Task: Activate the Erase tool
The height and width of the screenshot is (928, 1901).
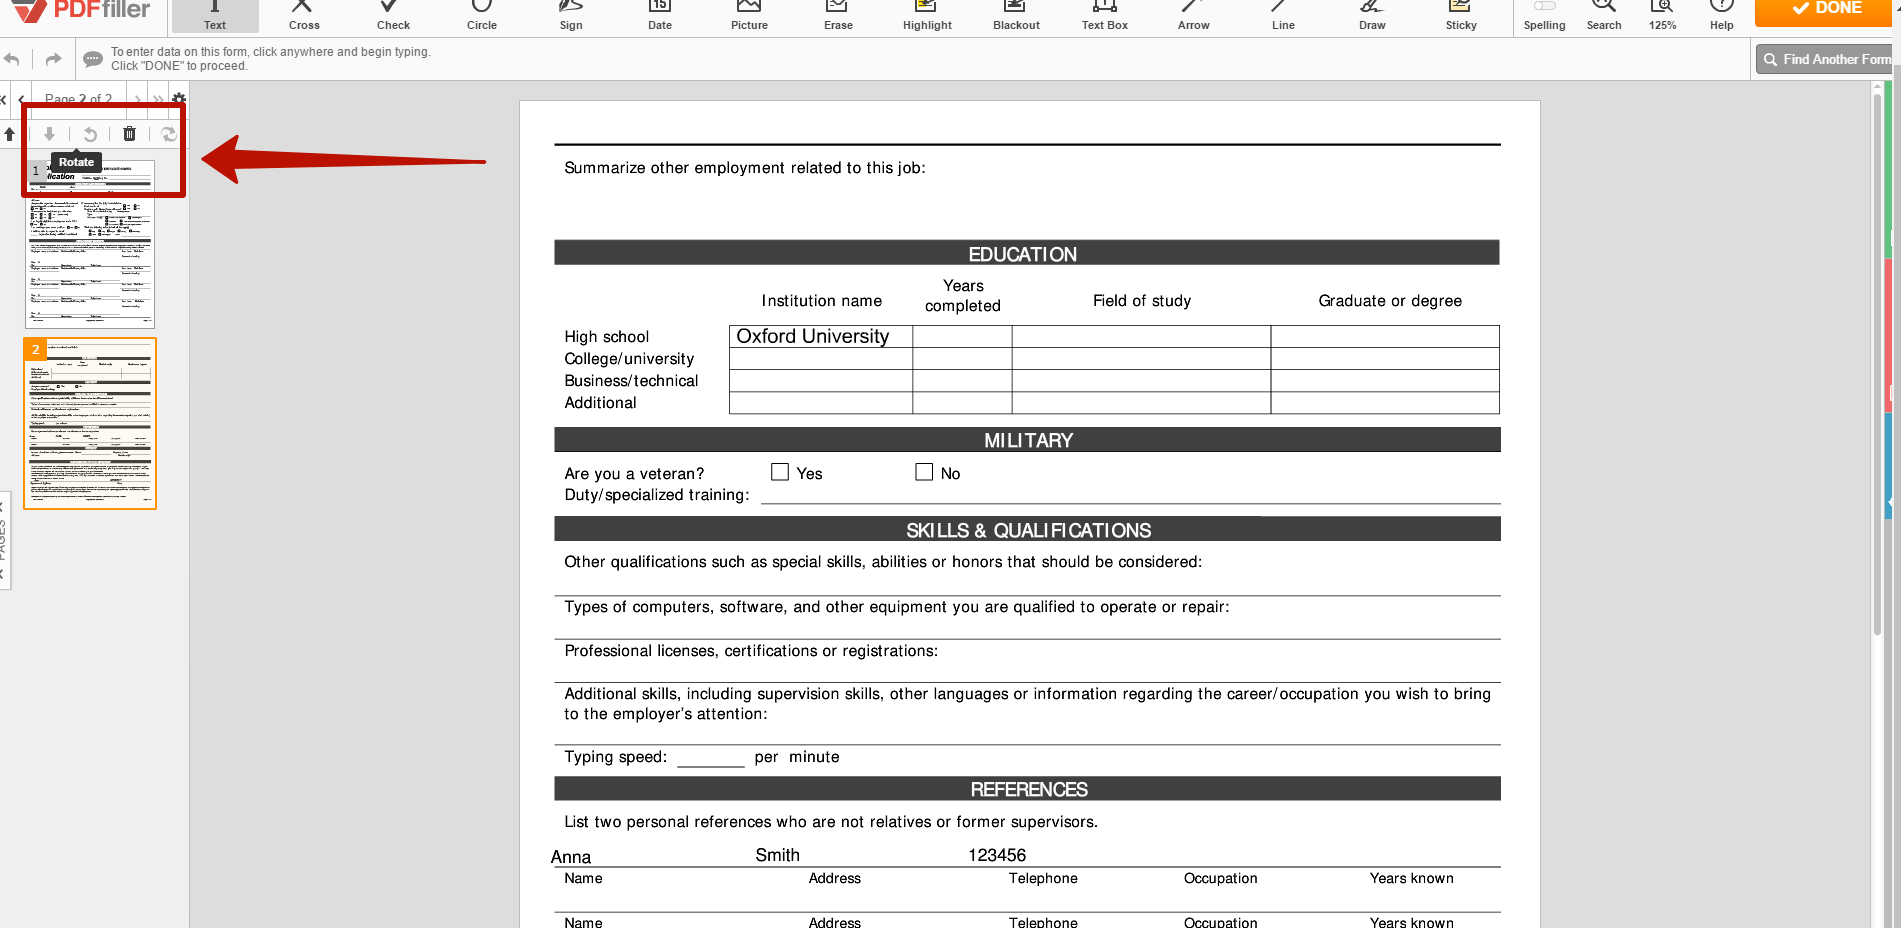Action: tap(838, 16)
